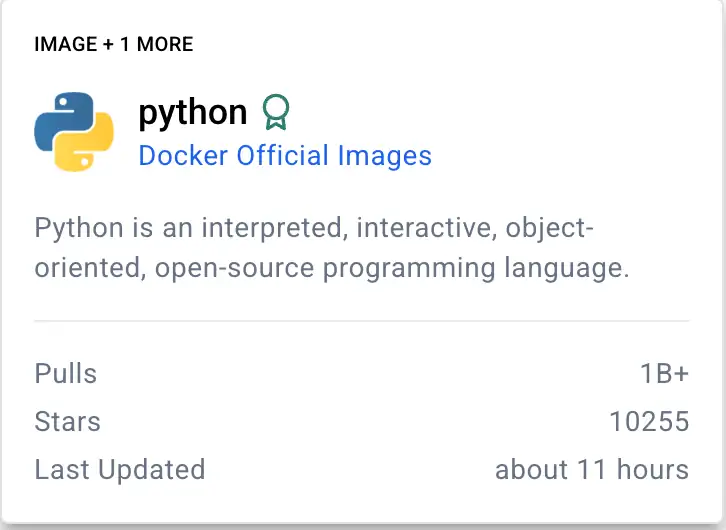Click the IMAGE + 1 MORE label
726x530 pixels.
114,44
